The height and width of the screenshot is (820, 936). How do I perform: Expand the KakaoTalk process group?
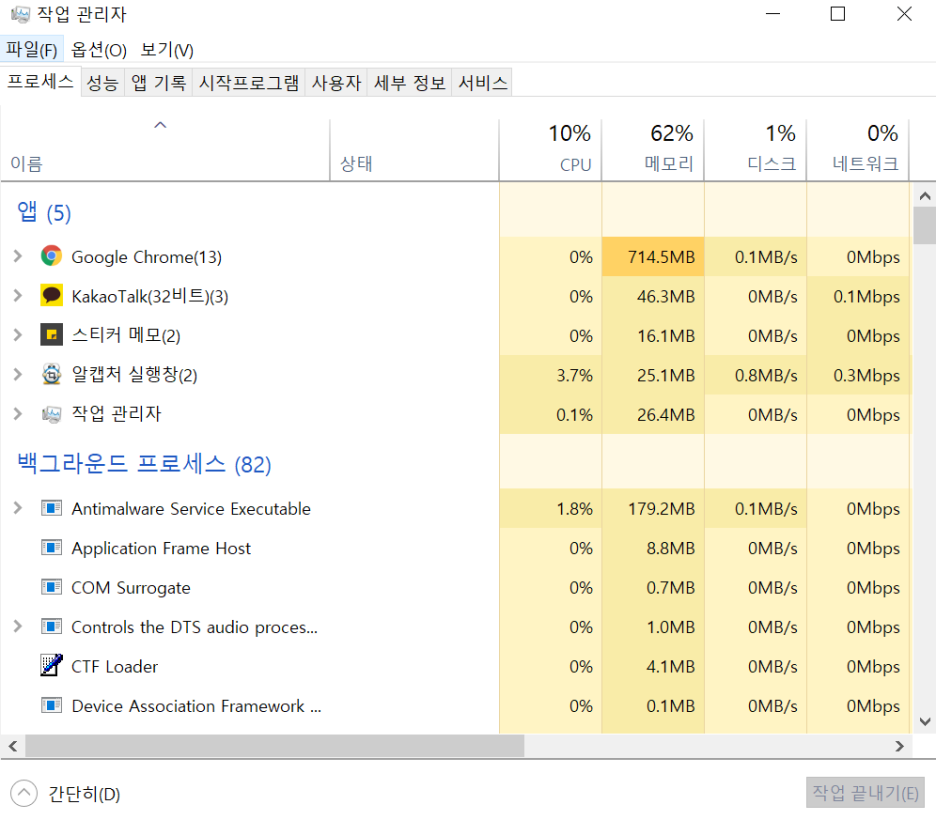click(x=18, y=295)
